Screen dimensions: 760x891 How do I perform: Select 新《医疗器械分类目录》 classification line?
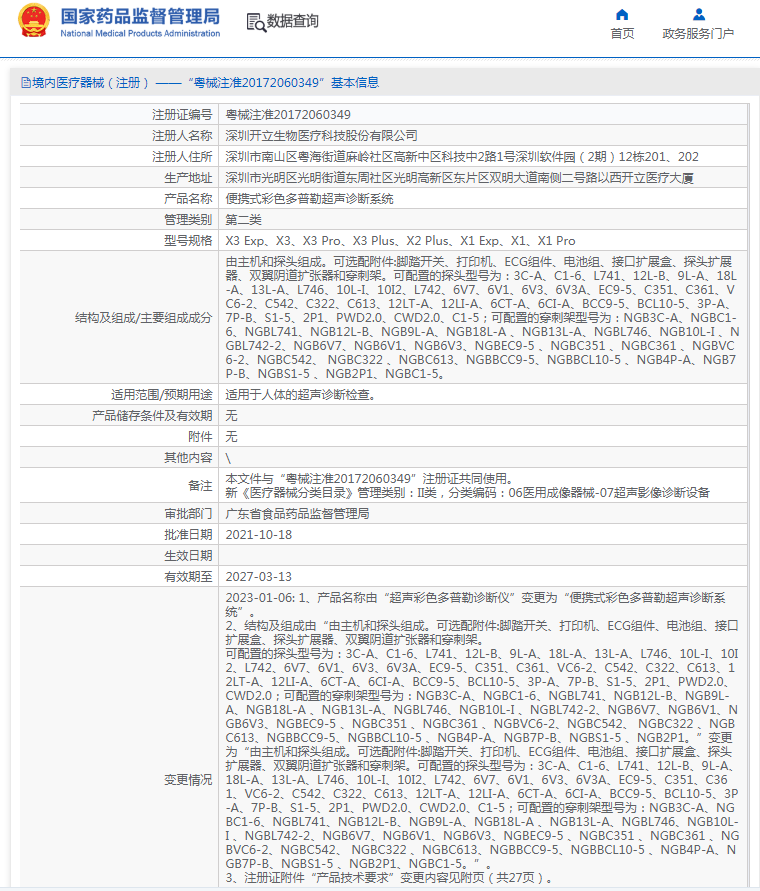pos(467,493)
